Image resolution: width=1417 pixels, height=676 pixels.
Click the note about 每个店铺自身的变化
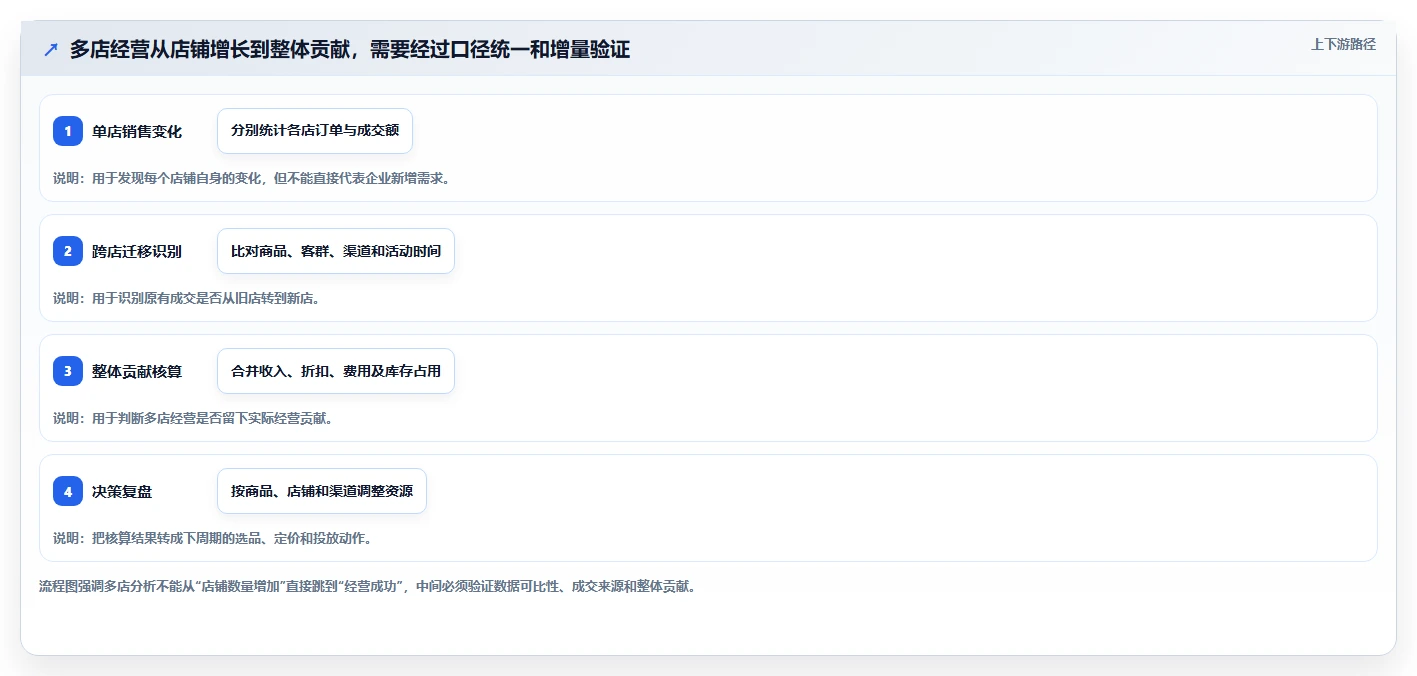click(251, 178)
